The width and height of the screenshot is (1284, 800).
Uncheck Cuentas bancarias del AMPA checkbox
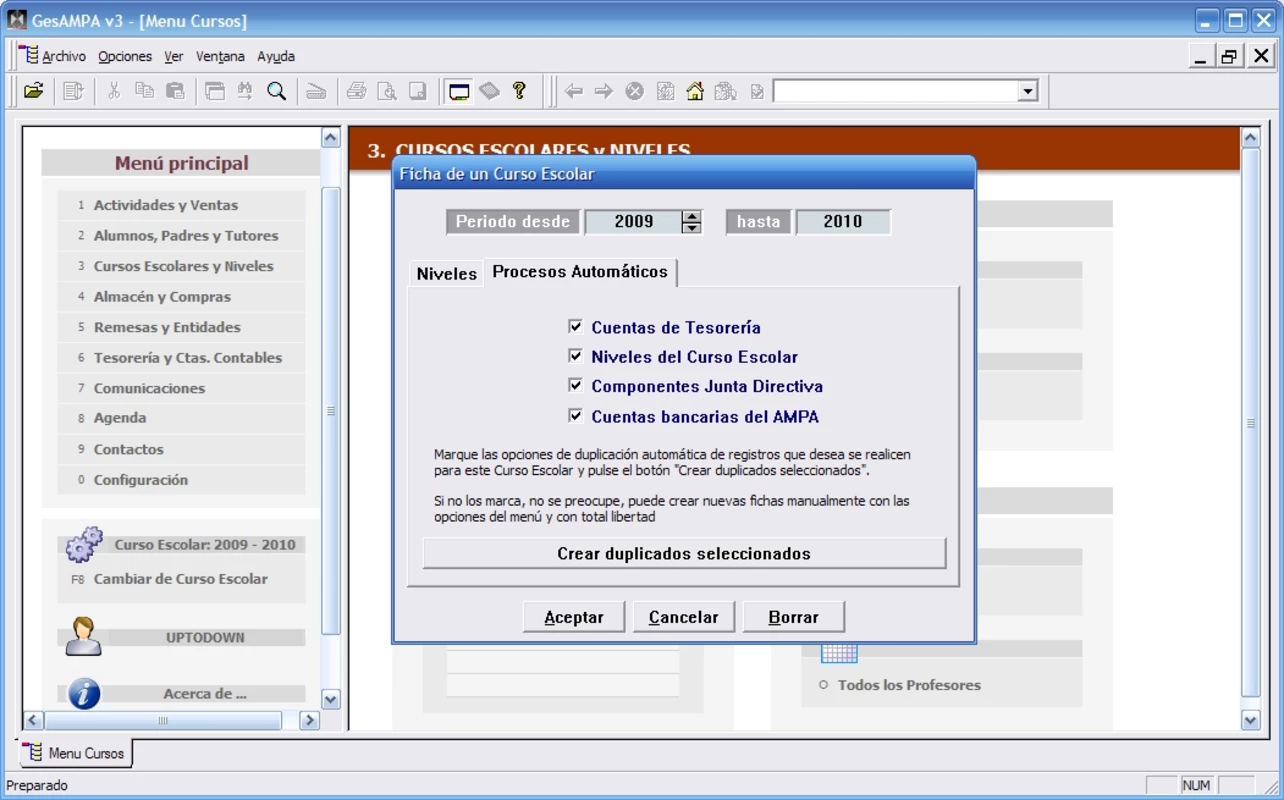click(x=575, y=415)
